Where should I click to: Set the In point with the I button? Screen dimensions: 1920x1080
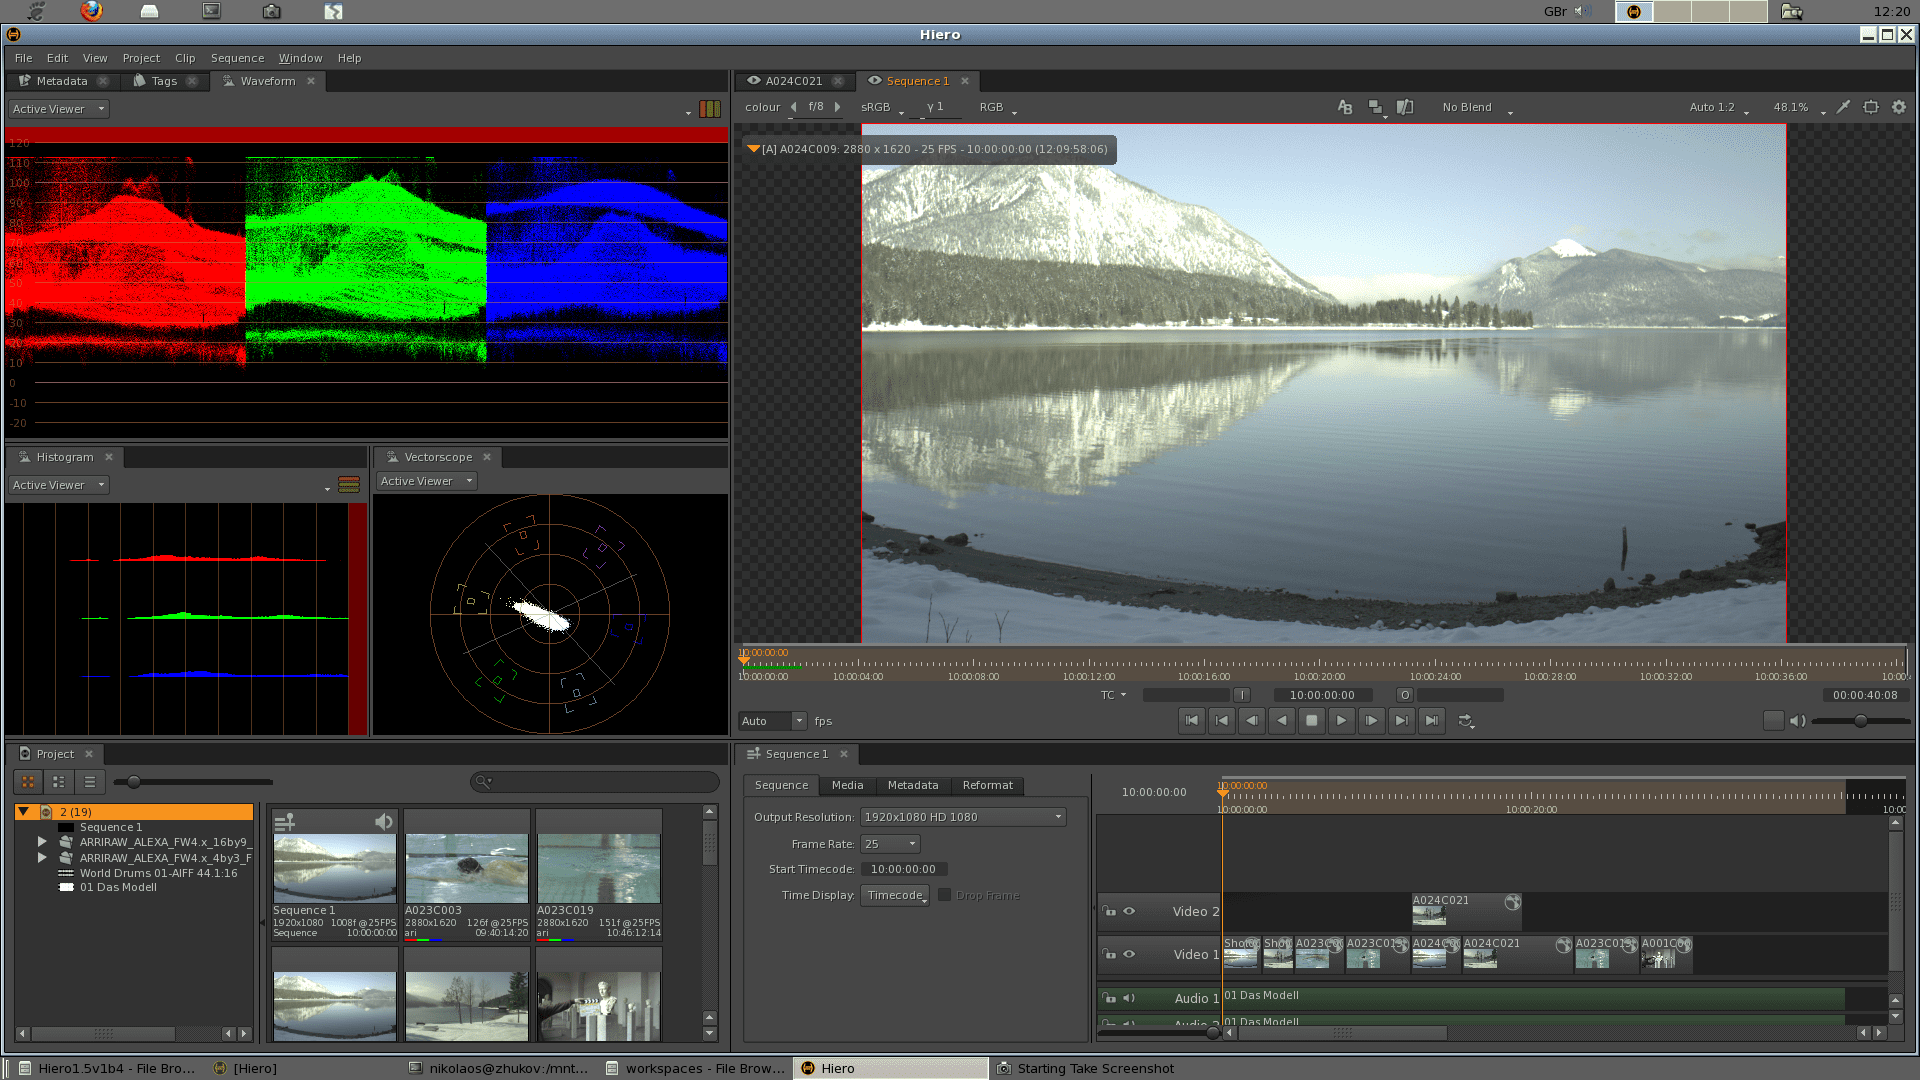click(x=1242, y=695)
